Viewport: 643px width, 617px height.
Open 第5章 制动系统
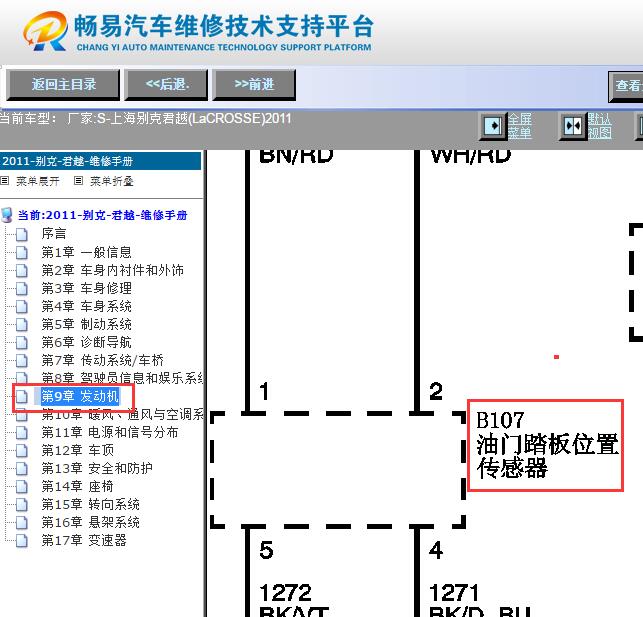[86, 324]
